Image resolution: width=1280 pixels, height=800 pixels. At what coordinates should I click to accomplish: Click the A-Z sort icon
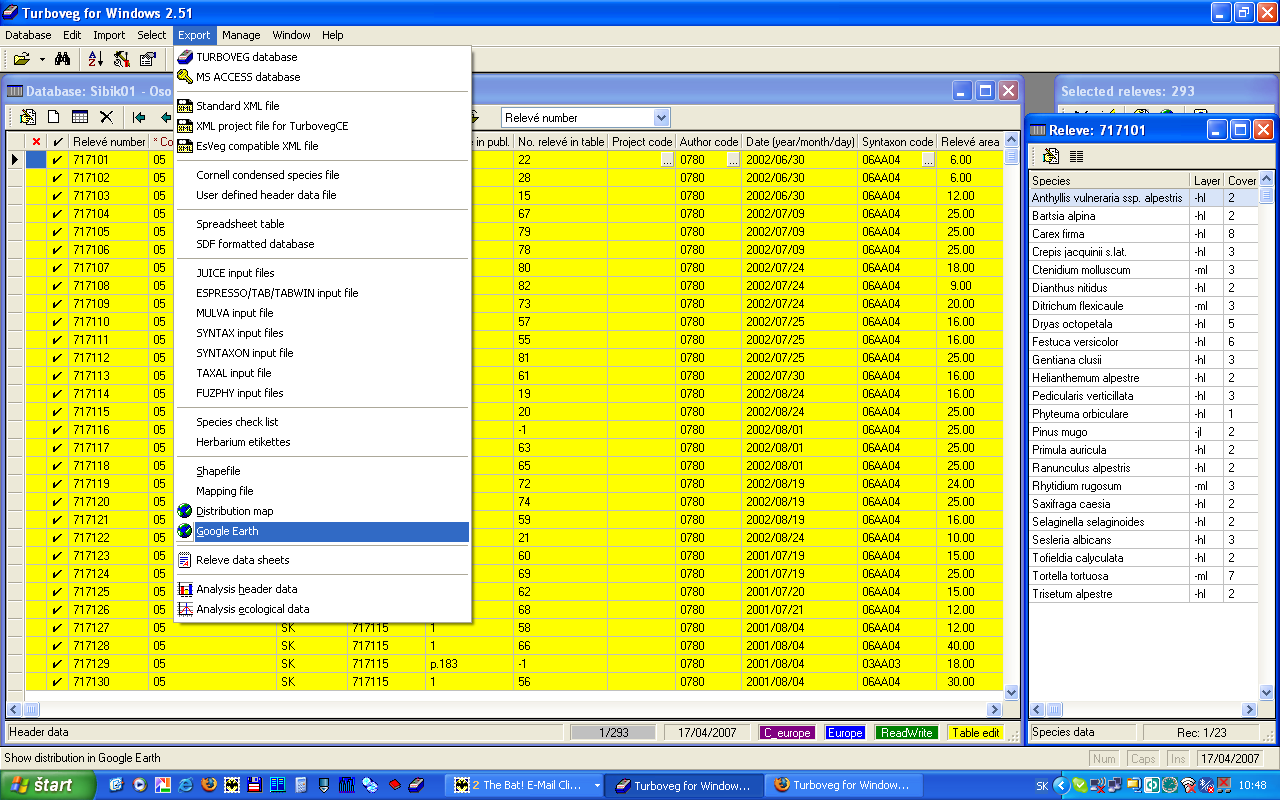click(x=95, y=59)
